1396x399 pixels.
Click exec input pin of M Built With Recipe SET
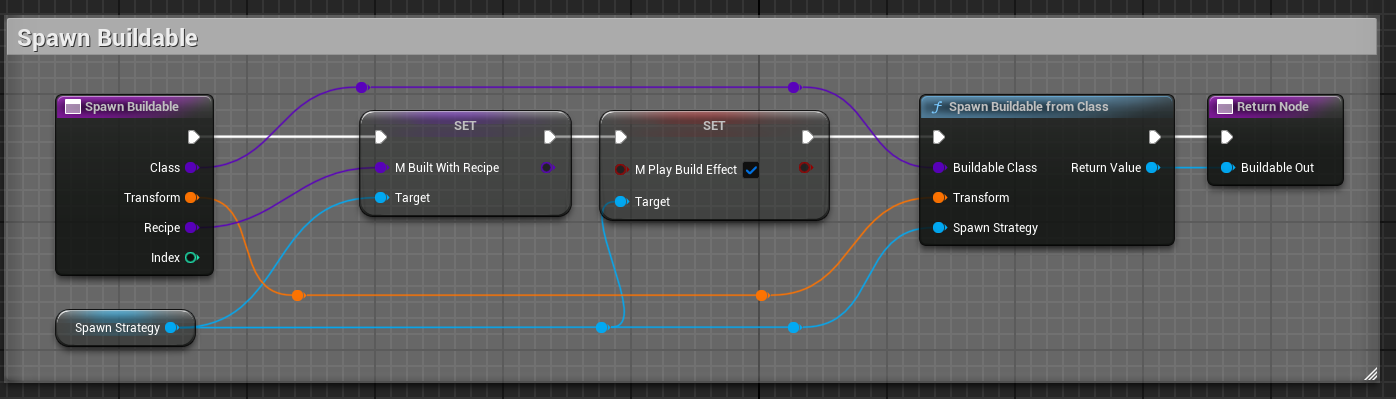click(x=381, y=137)
